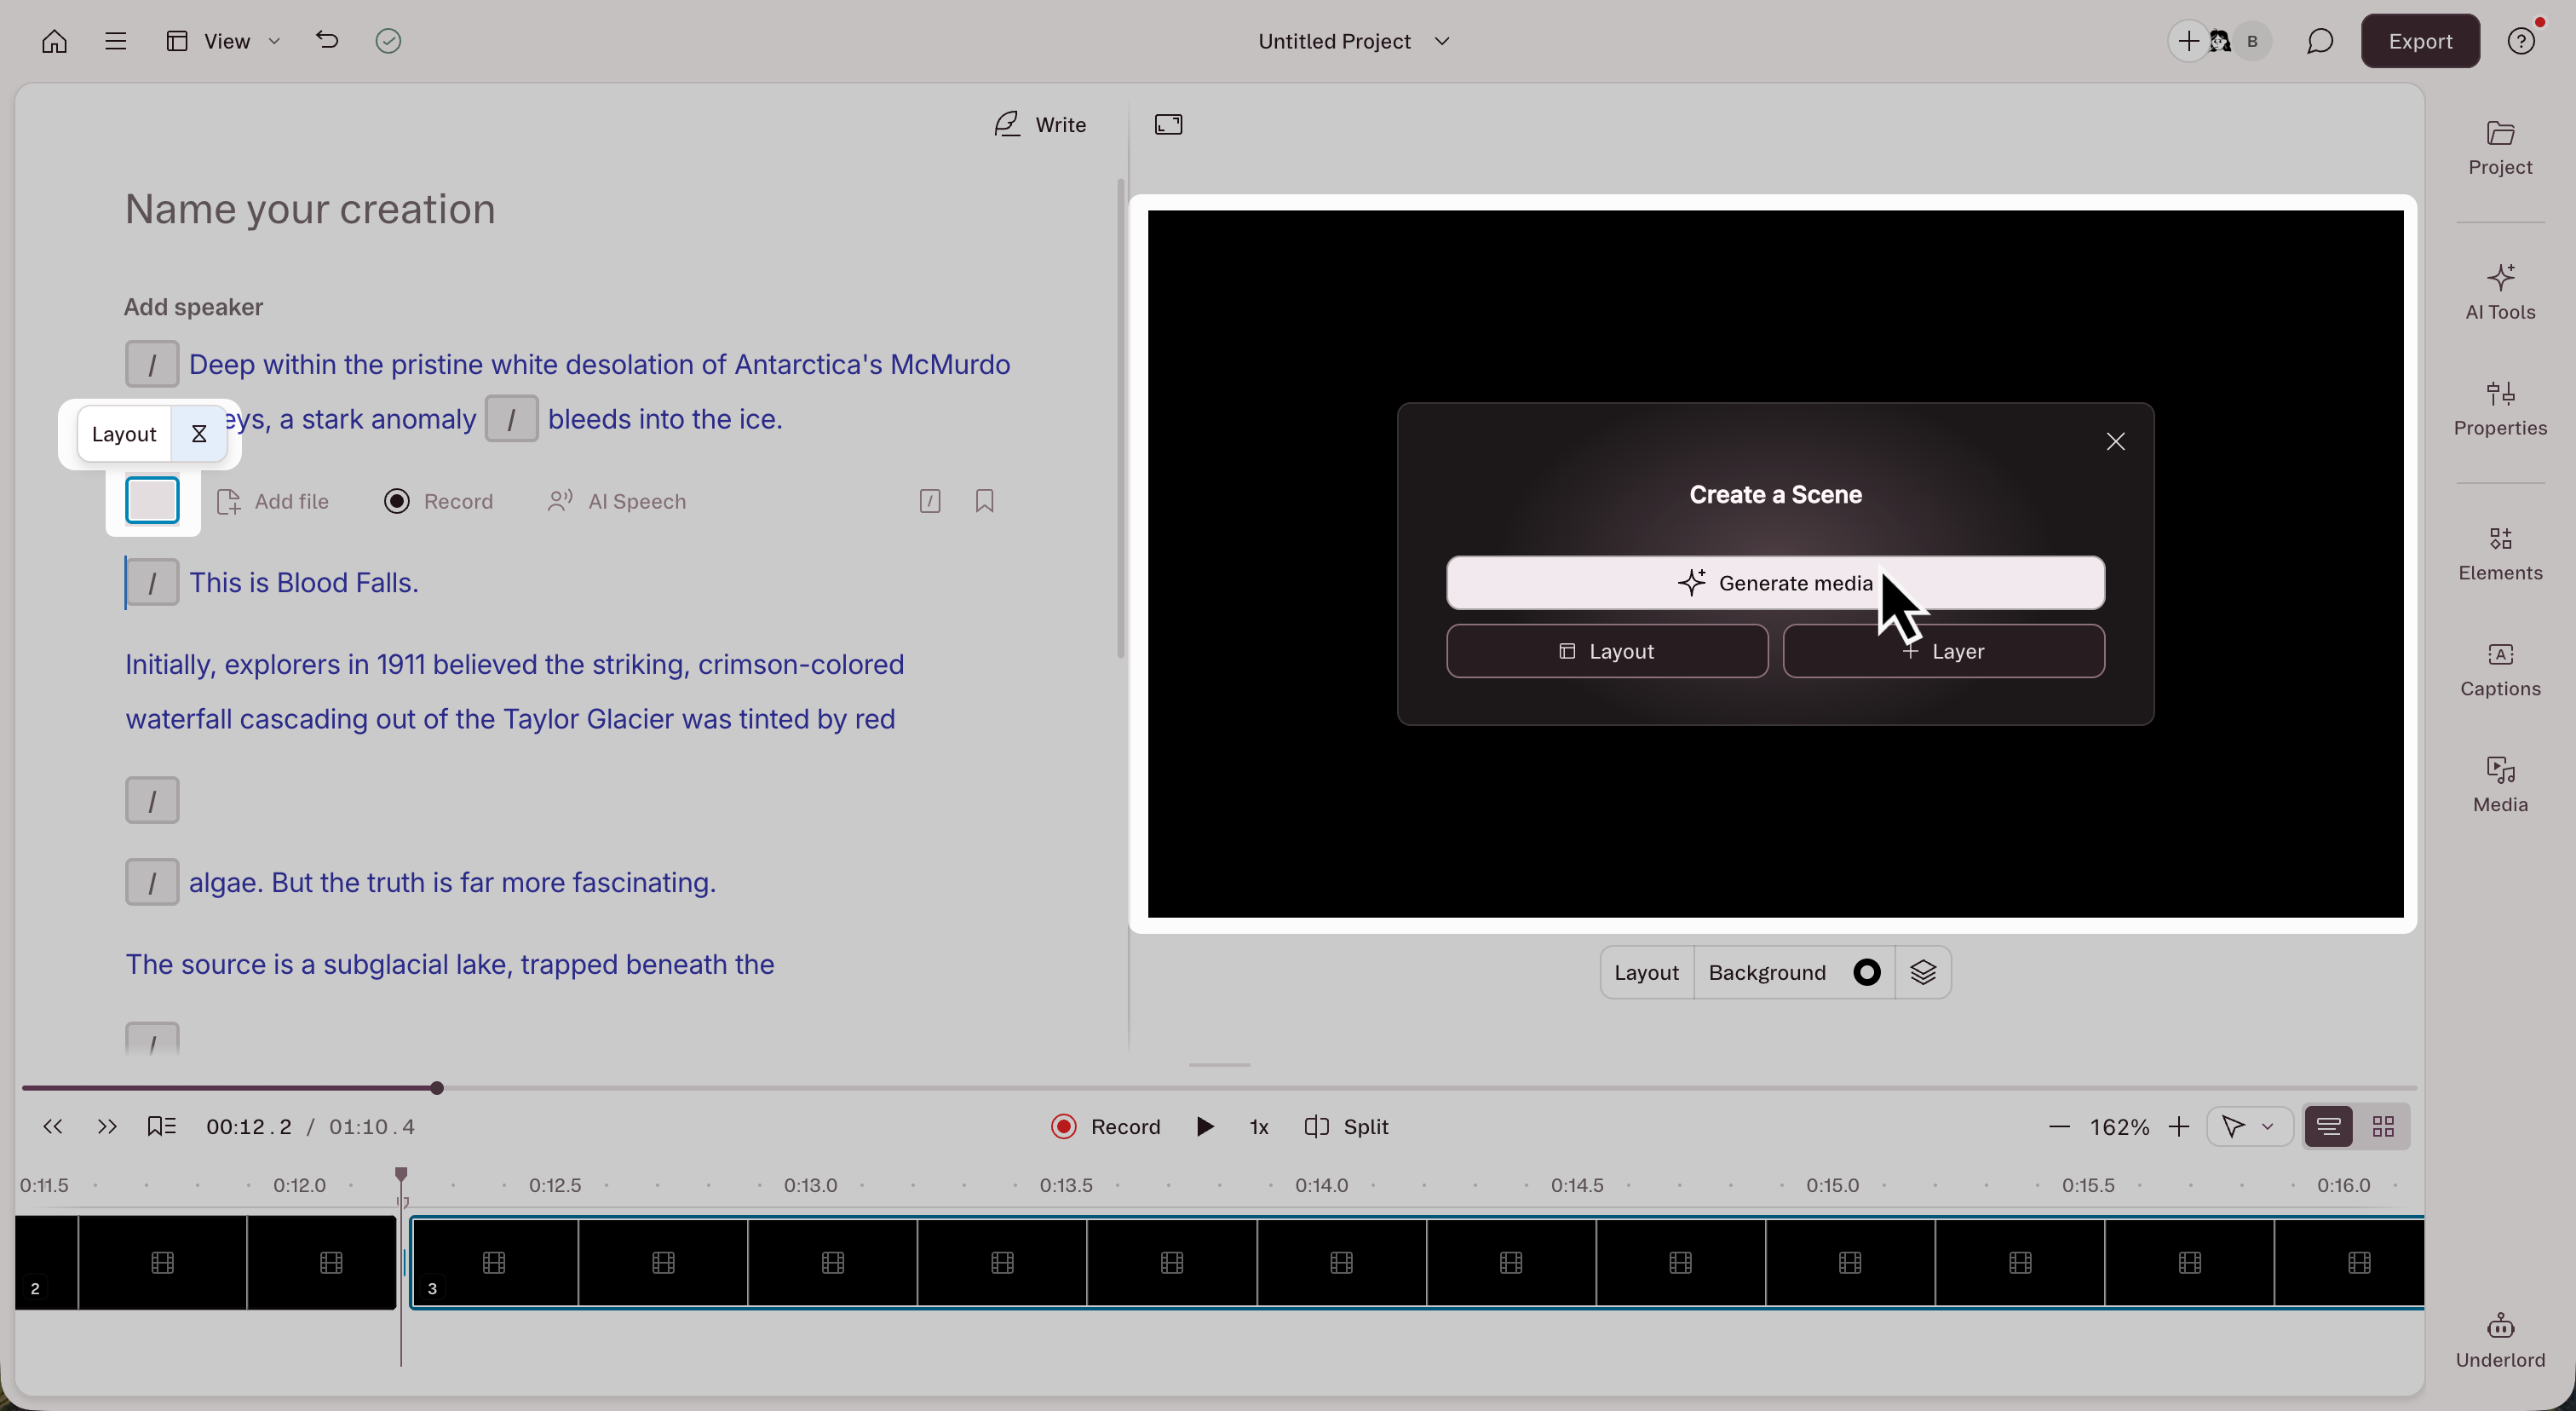Click the bookmark icon in script toolbar
The width and height of the screenshot is (2576, 1411).
pos(984,501)
